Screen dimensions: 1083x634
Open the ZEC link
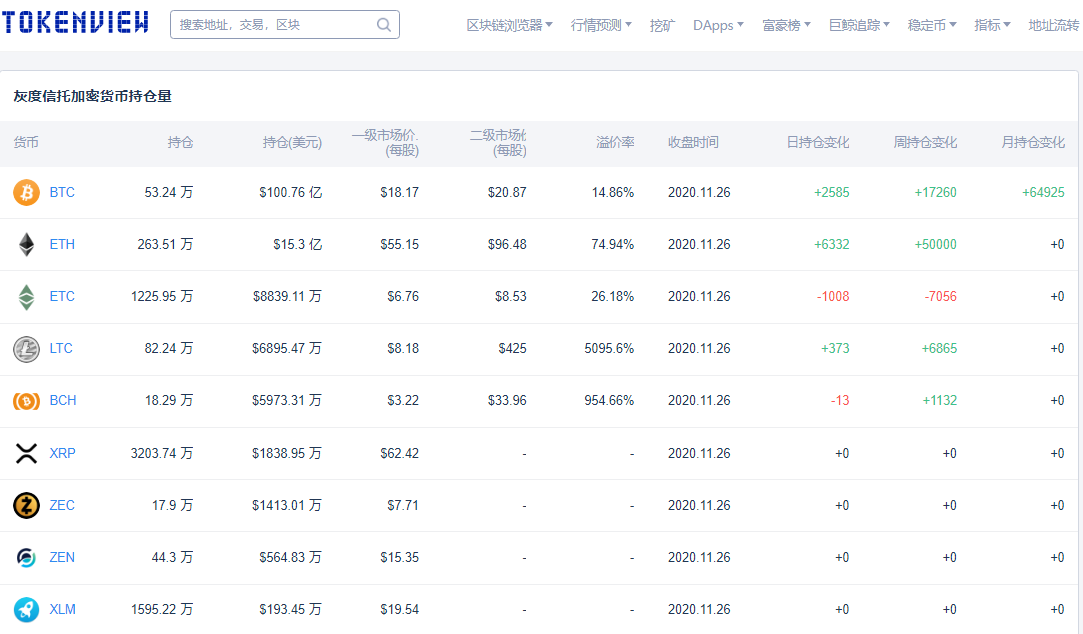(x=62, y=506)
